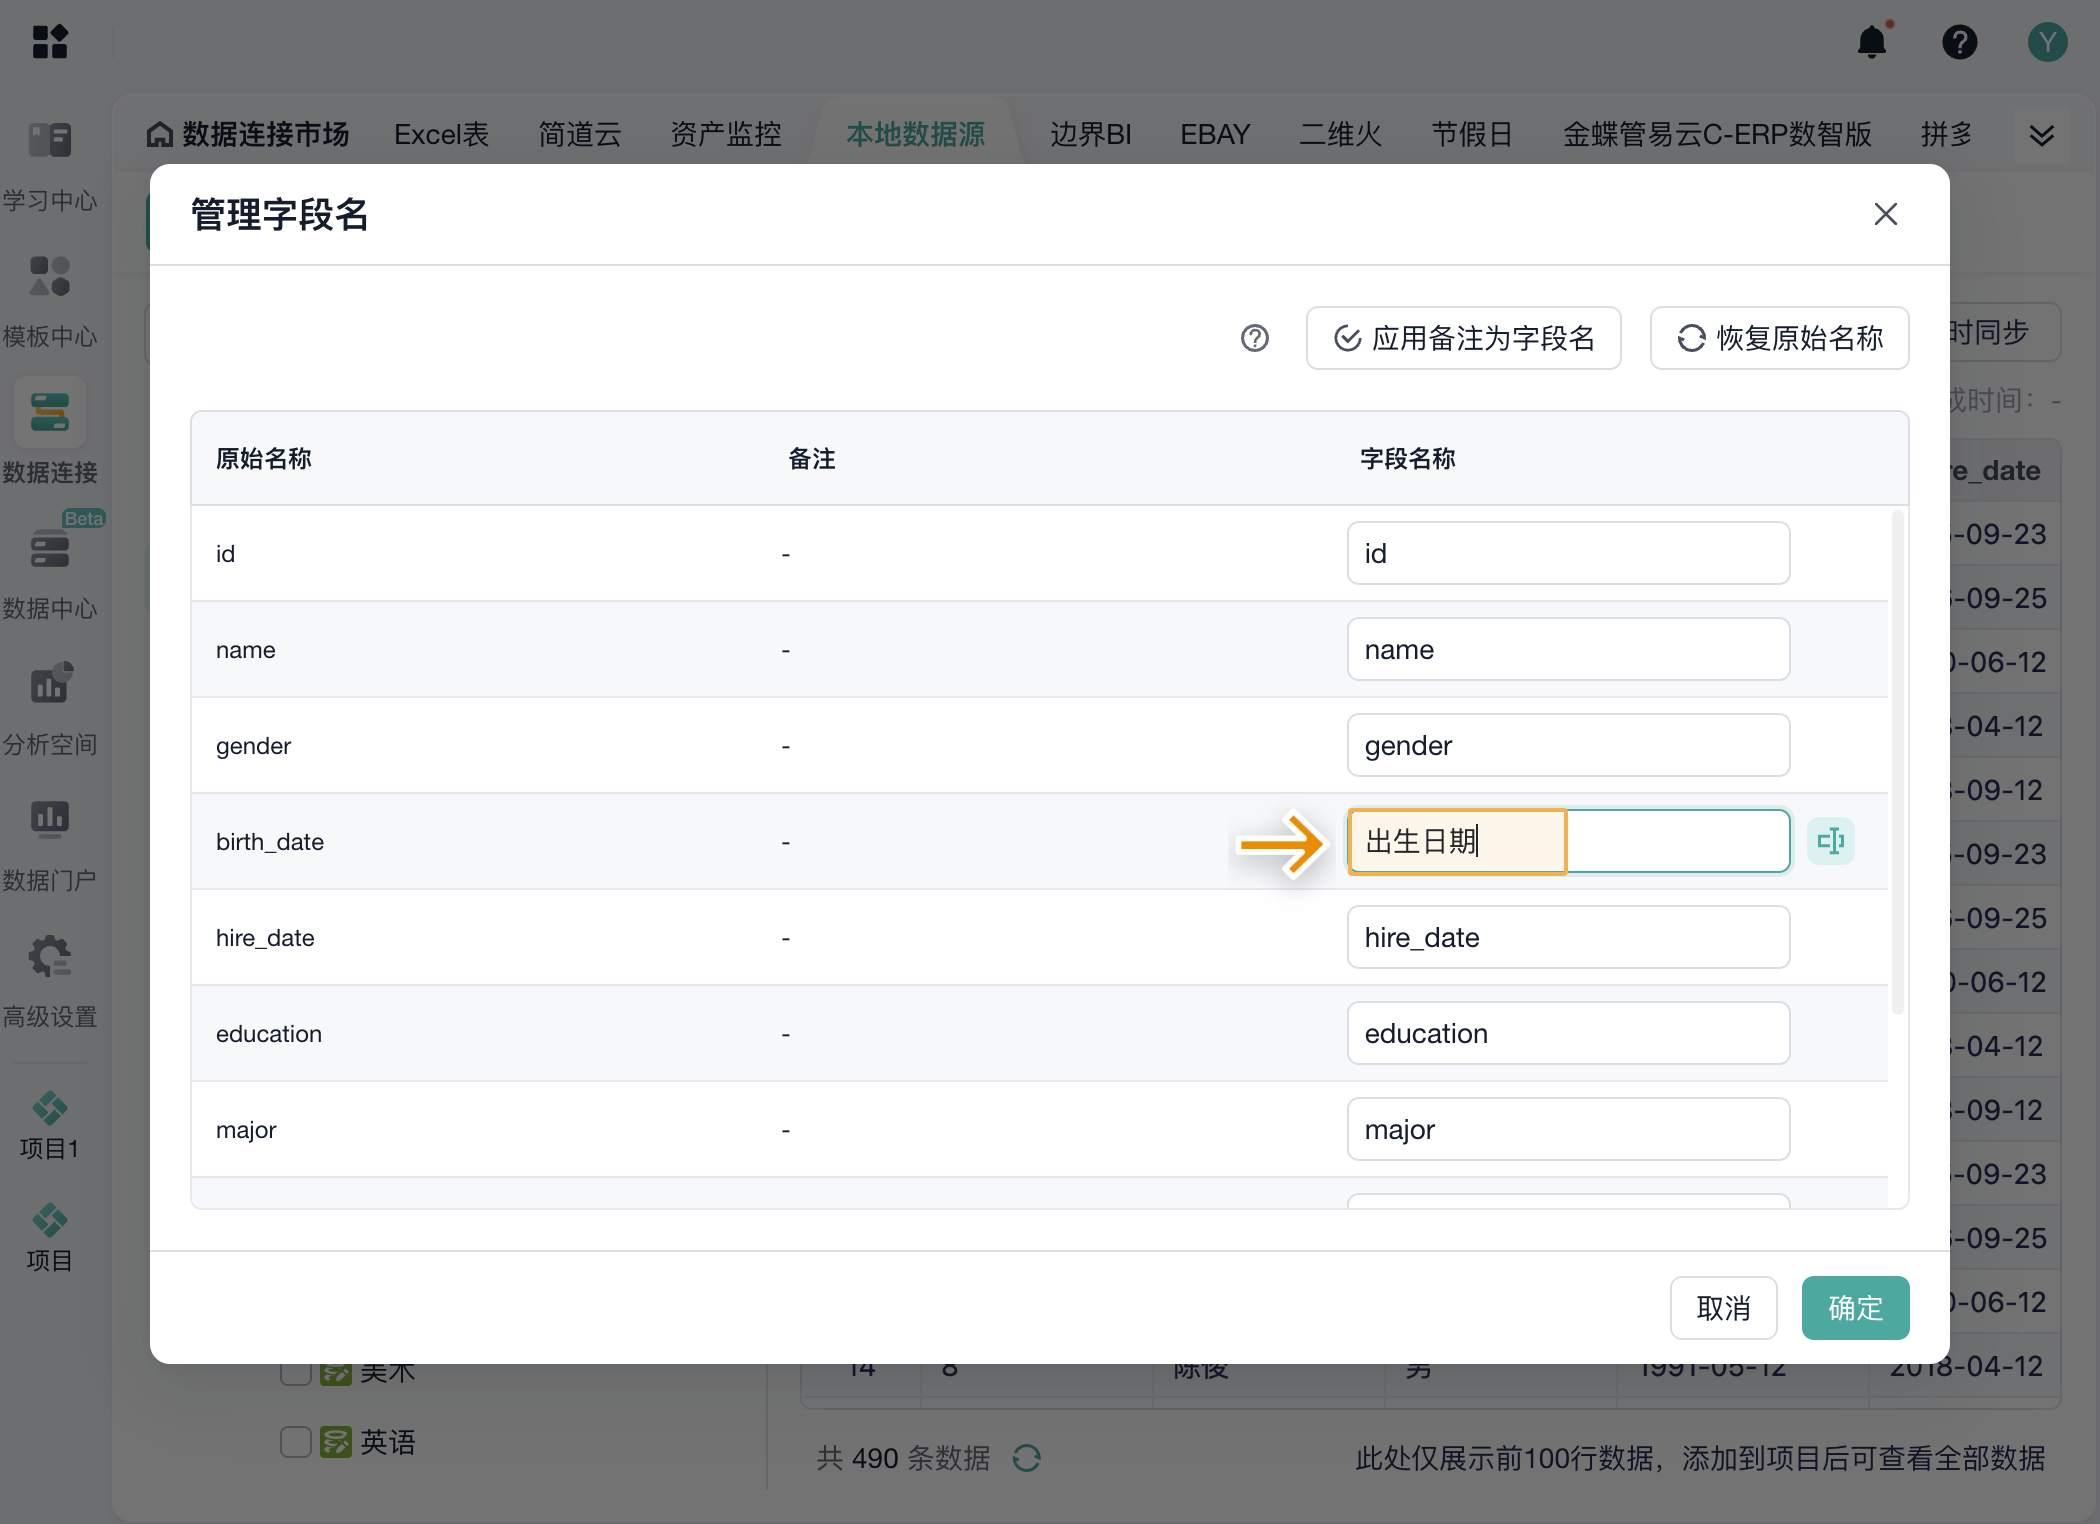Refresh the 490 条数据 count

point(1027,1458)
